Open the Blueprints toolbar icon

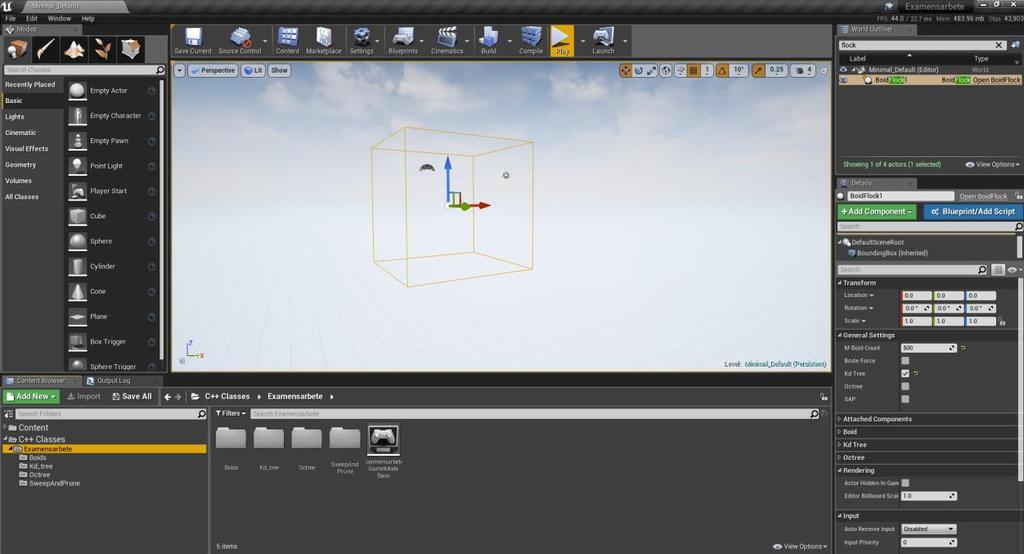(x=402, y=41)
